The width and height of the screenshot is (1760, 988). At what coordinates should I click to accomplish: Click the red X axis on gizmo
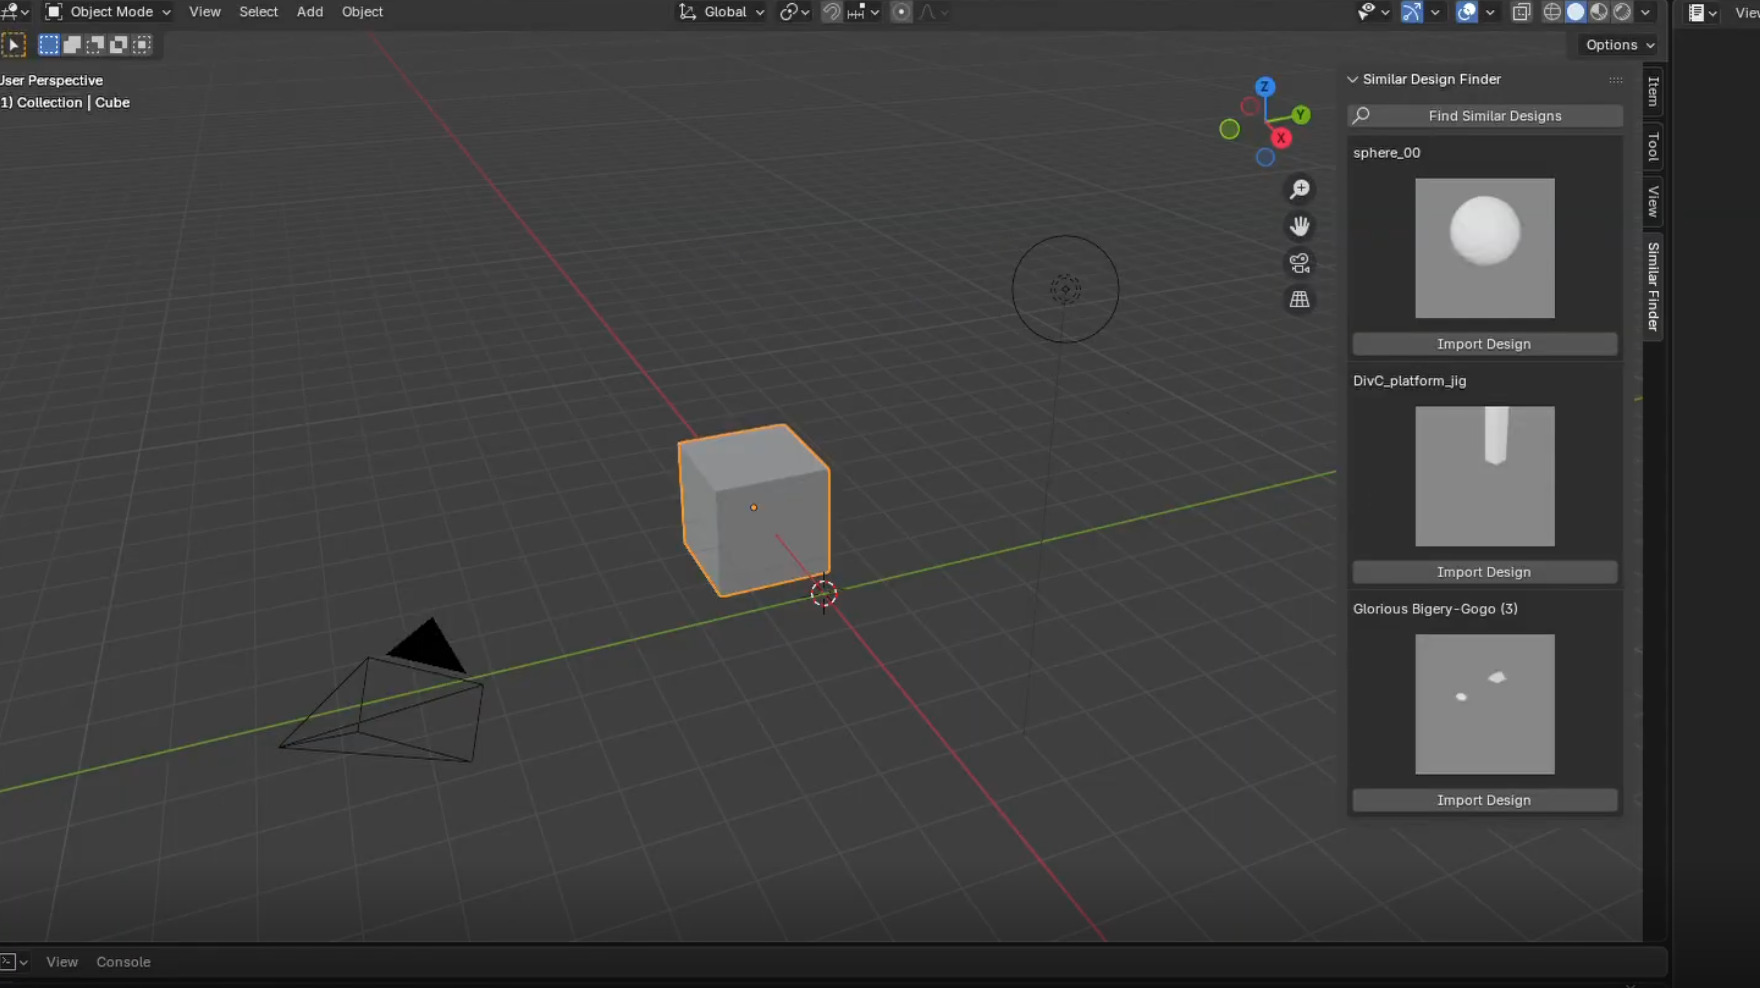point(1281,138)
